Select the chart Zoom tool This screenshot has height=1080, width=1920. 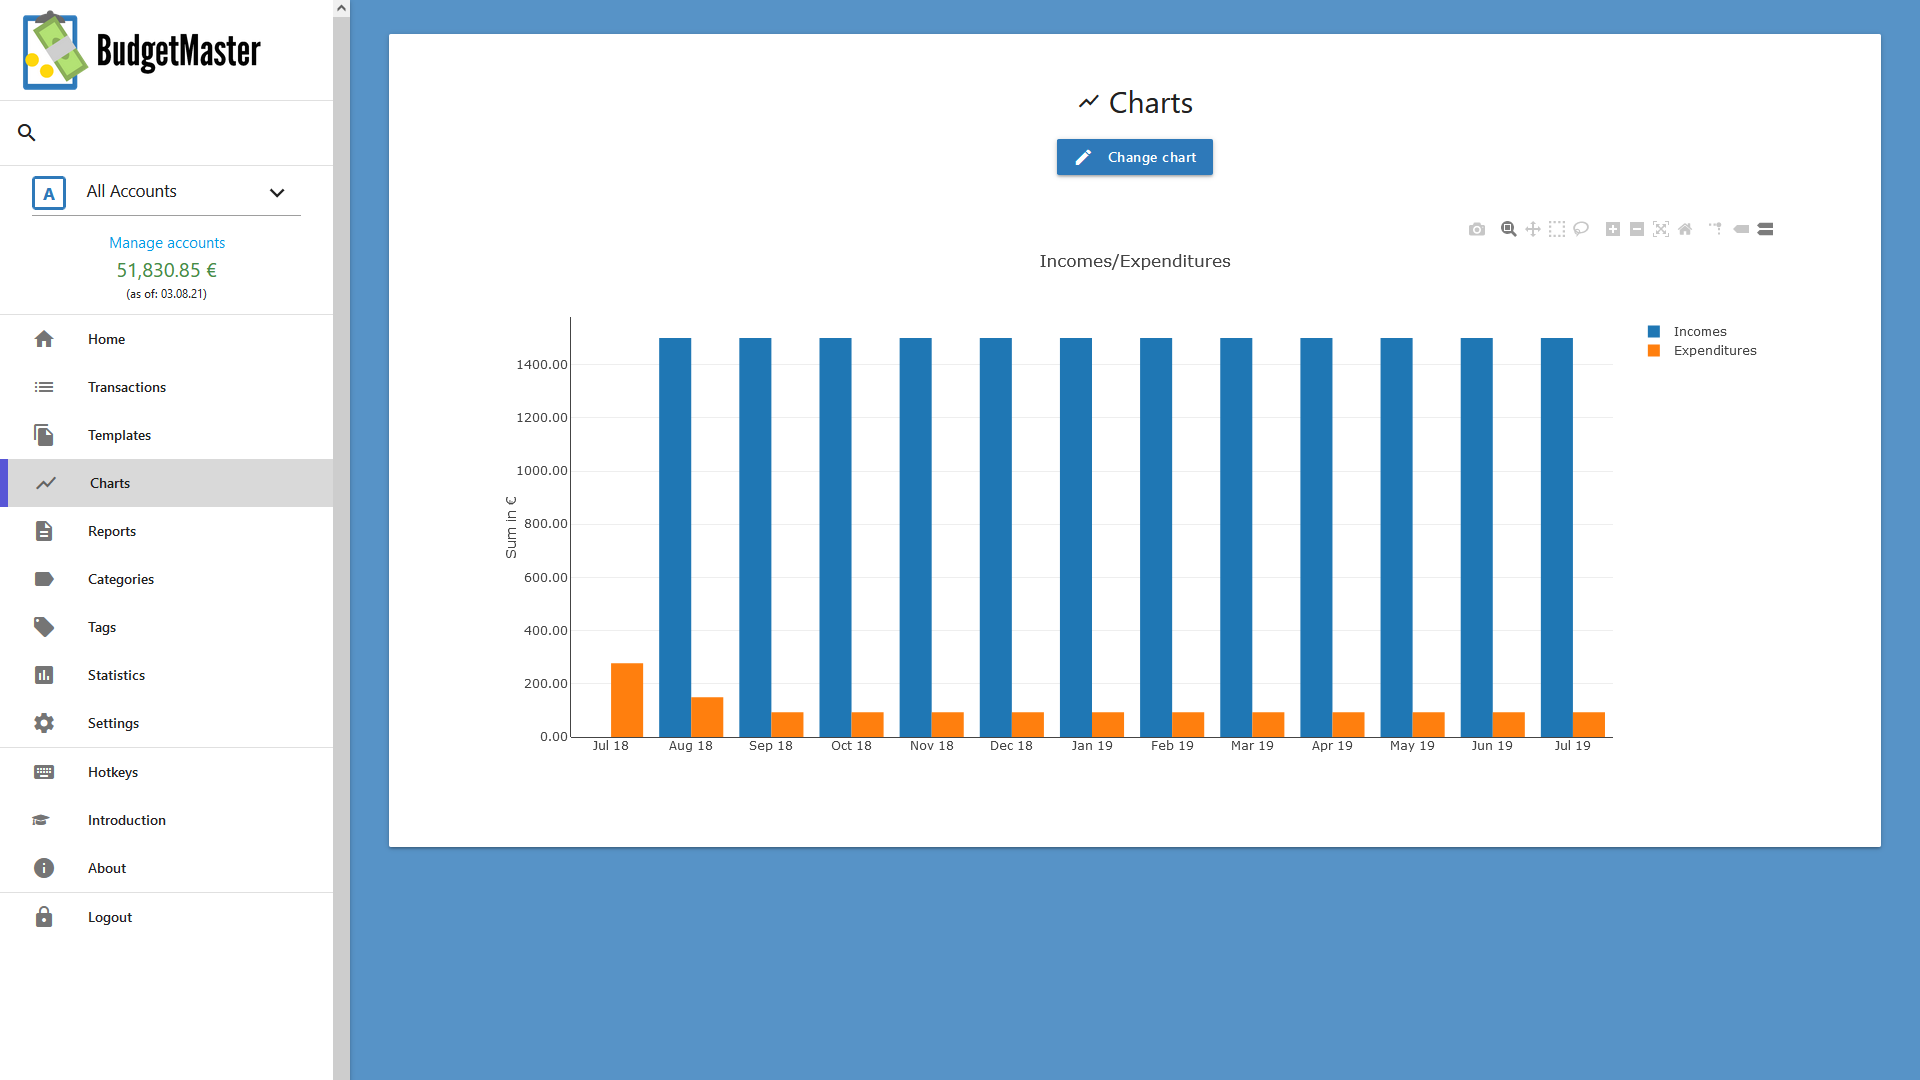pyautogui.click(x=1509, y=229)
